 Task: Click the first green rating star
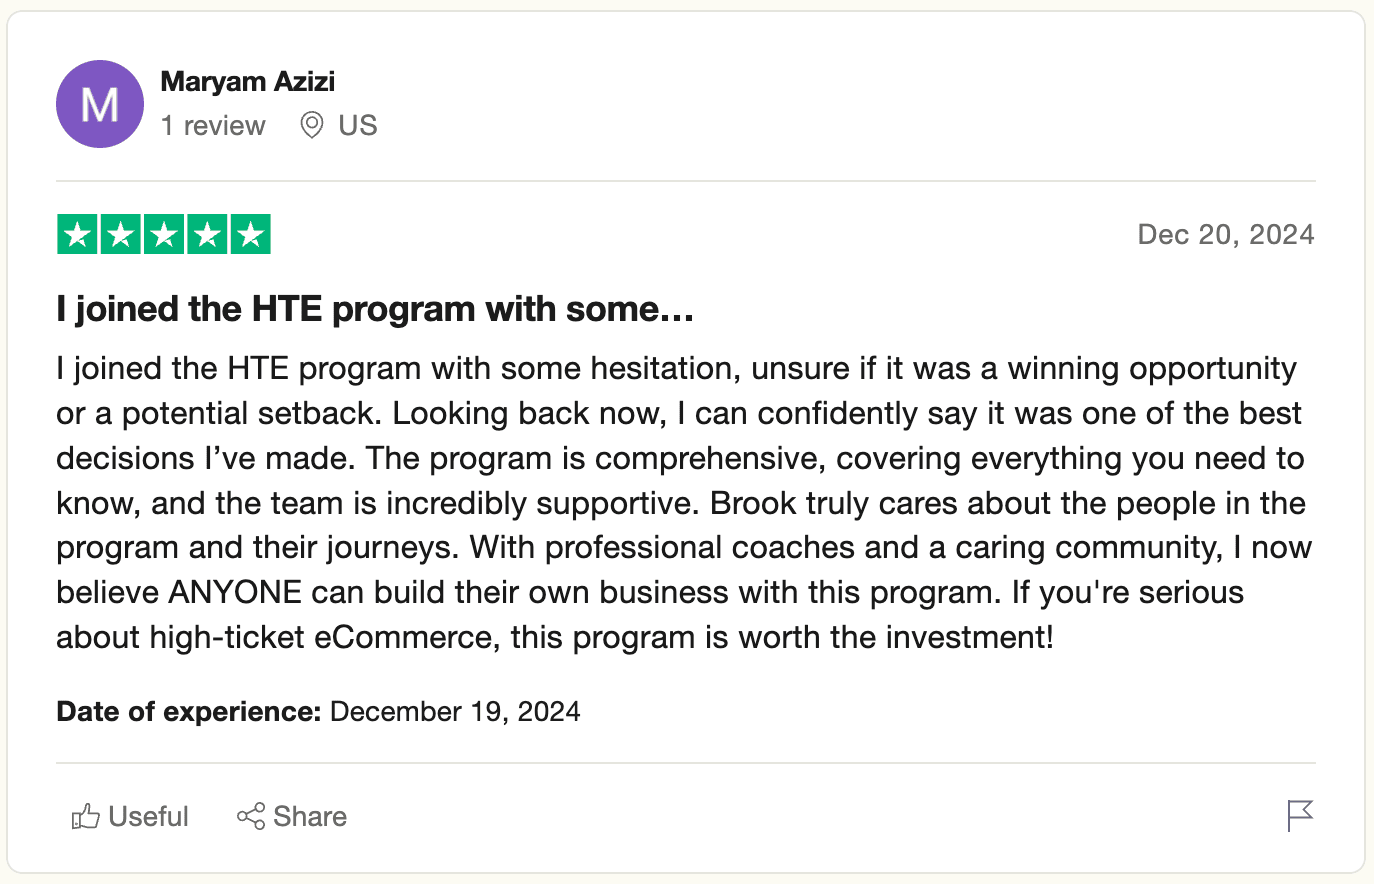click(77, 235)
